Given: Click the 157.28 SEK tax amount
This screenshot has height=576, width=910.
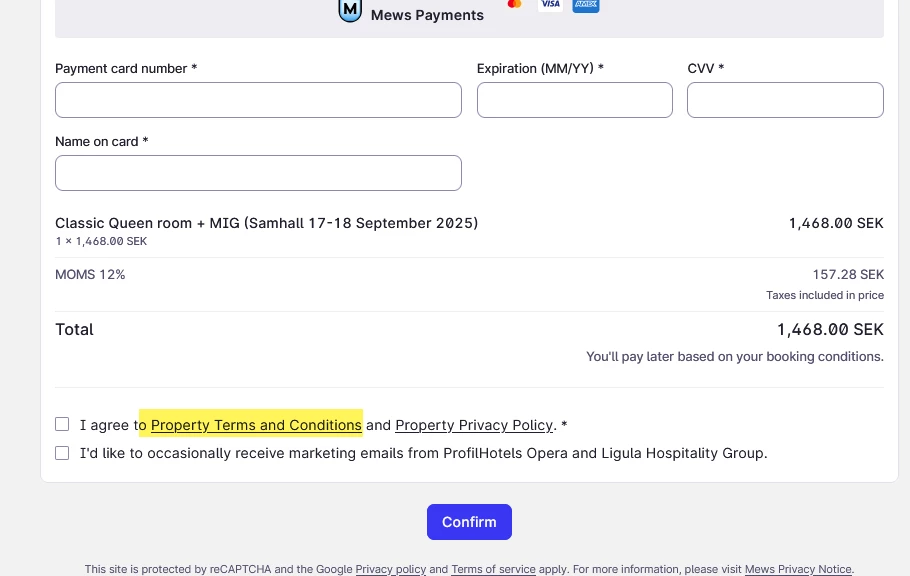Looking at the screenshot, I should 848,275.
